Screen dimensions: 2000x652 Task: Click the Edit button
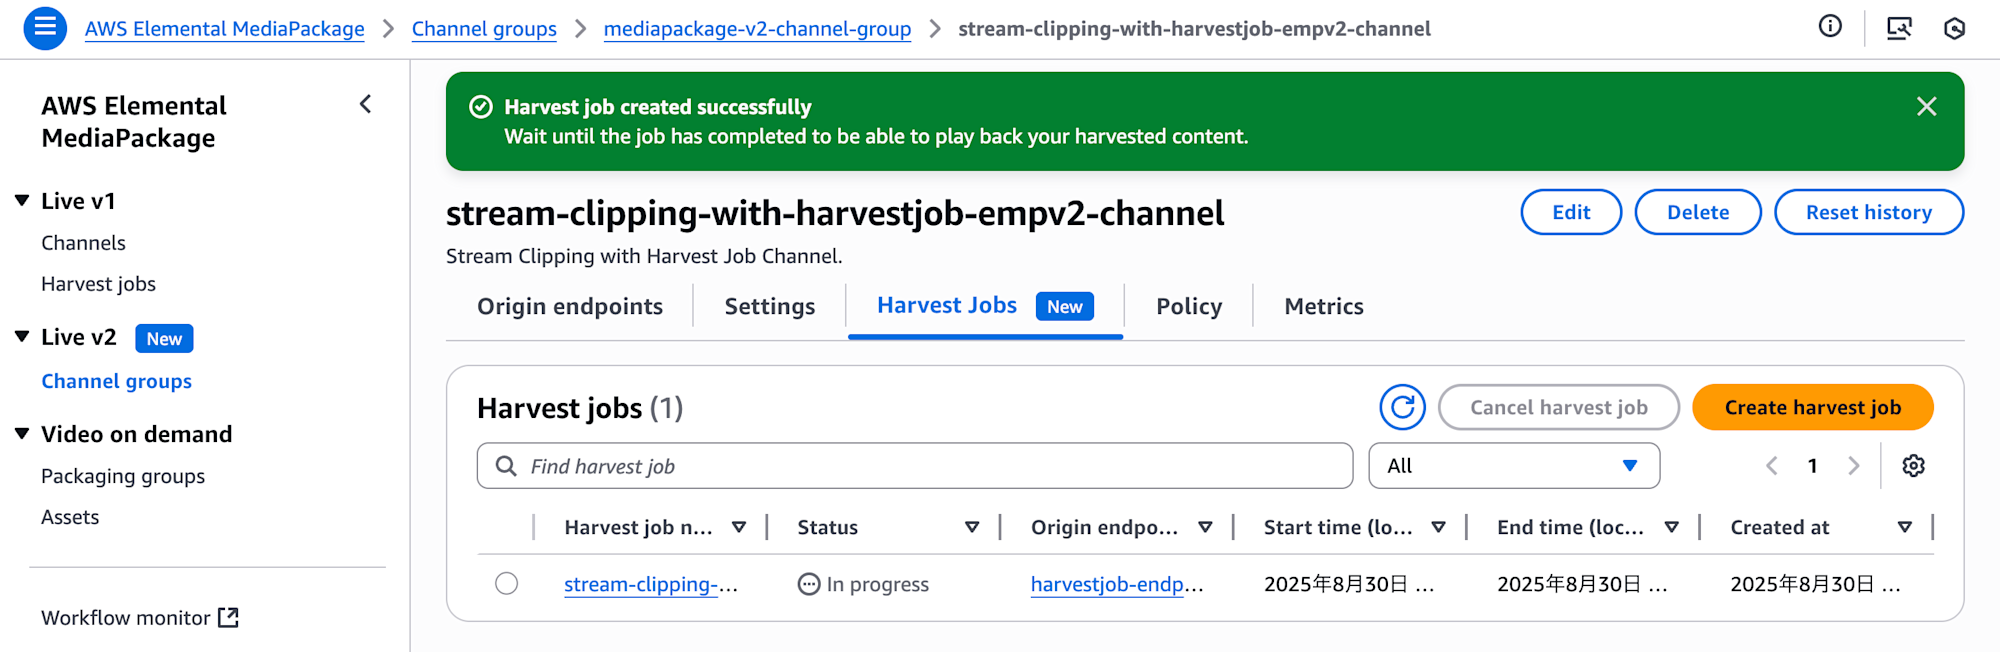pos(1571,212)
